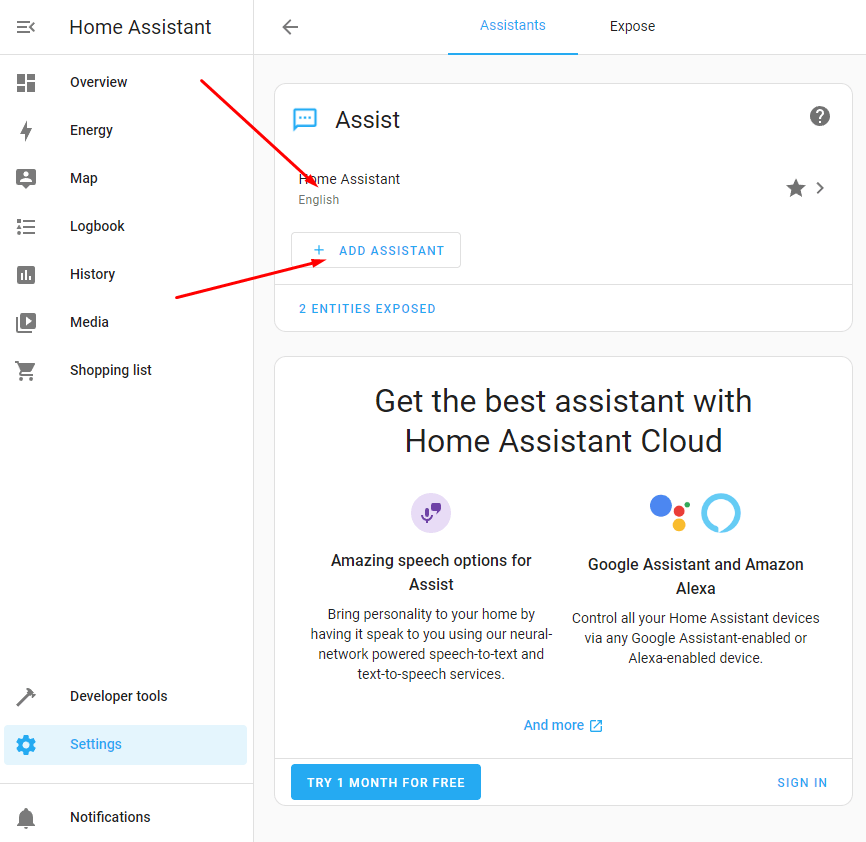The width and height of the screenshot is (866, 842).
Task: Click the Home Assistant sidebar title
Action: 140,27
